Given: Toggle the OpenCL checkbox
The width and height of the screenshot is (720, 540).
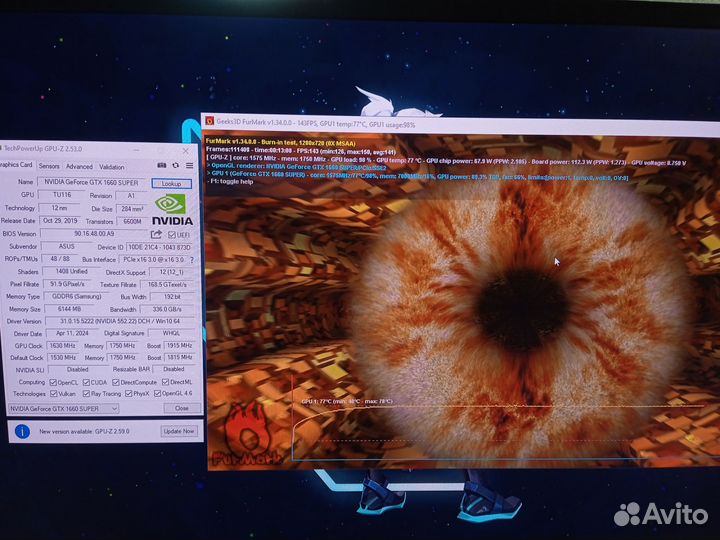Looking at the screenshot, I should click(x=53, y=382).
